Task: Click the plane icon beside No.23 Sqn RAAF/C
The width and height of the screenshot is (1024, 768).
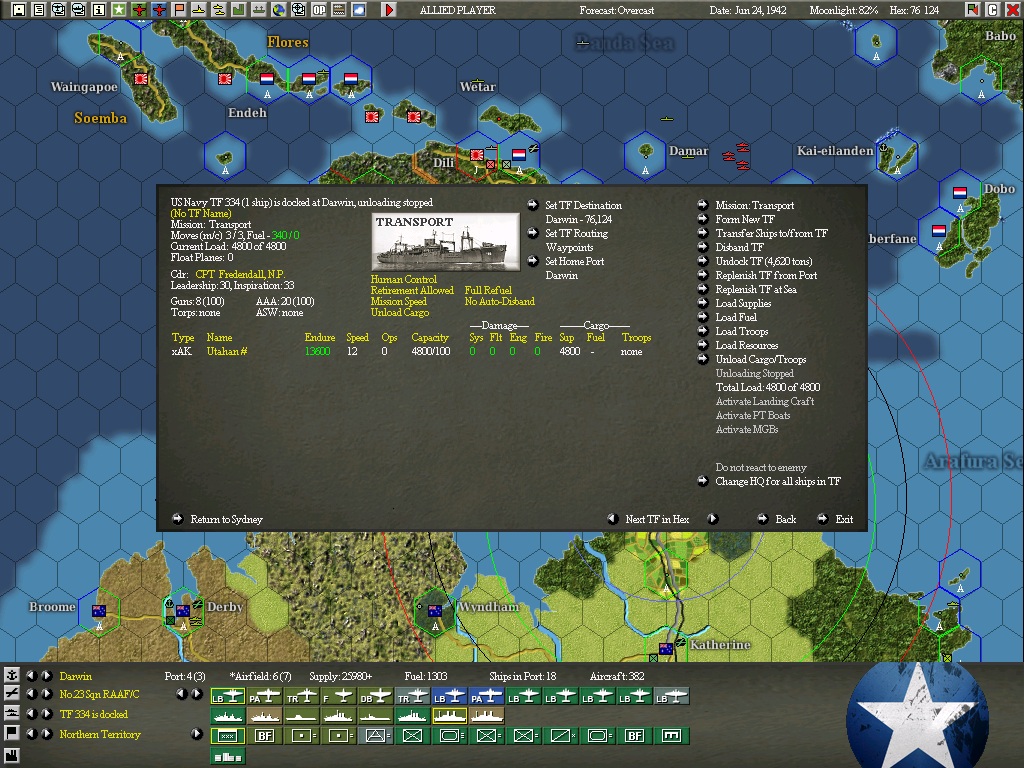Action: click(x=11, y=694)
